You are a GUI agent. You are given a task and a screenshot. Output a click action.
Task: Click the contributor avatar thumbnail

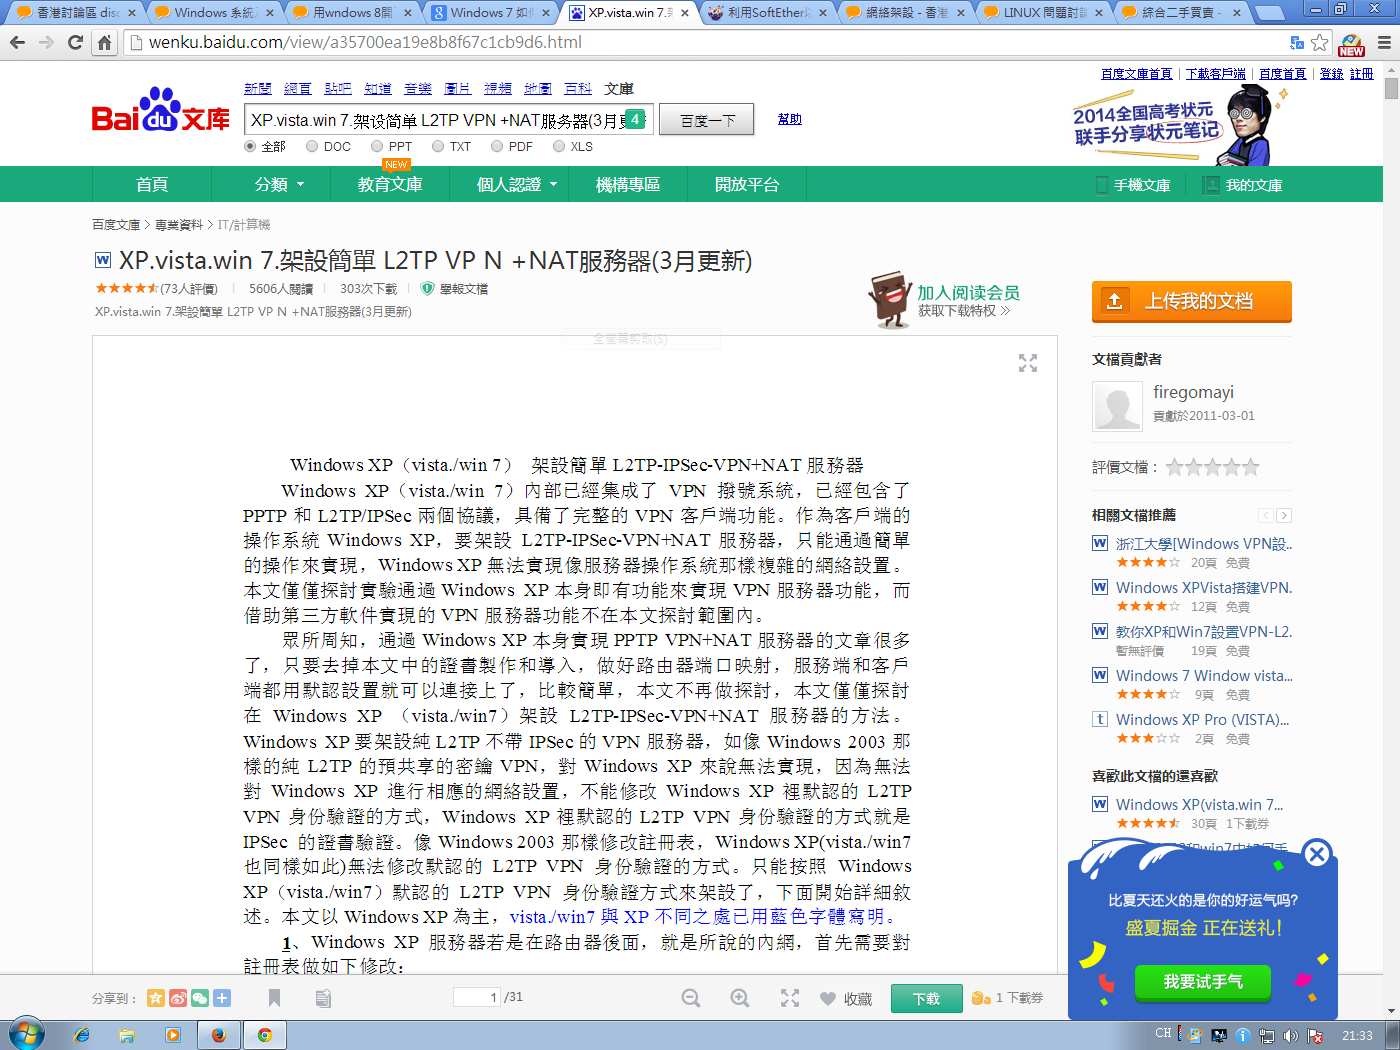1117,406
